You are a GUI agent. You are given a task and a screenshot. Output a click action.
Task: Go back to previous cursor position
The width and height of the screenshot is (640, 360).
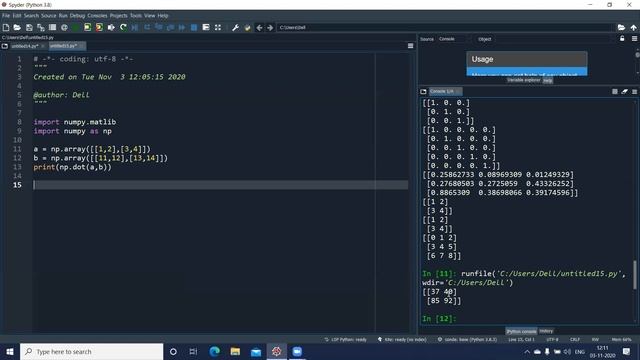point(259,27)
